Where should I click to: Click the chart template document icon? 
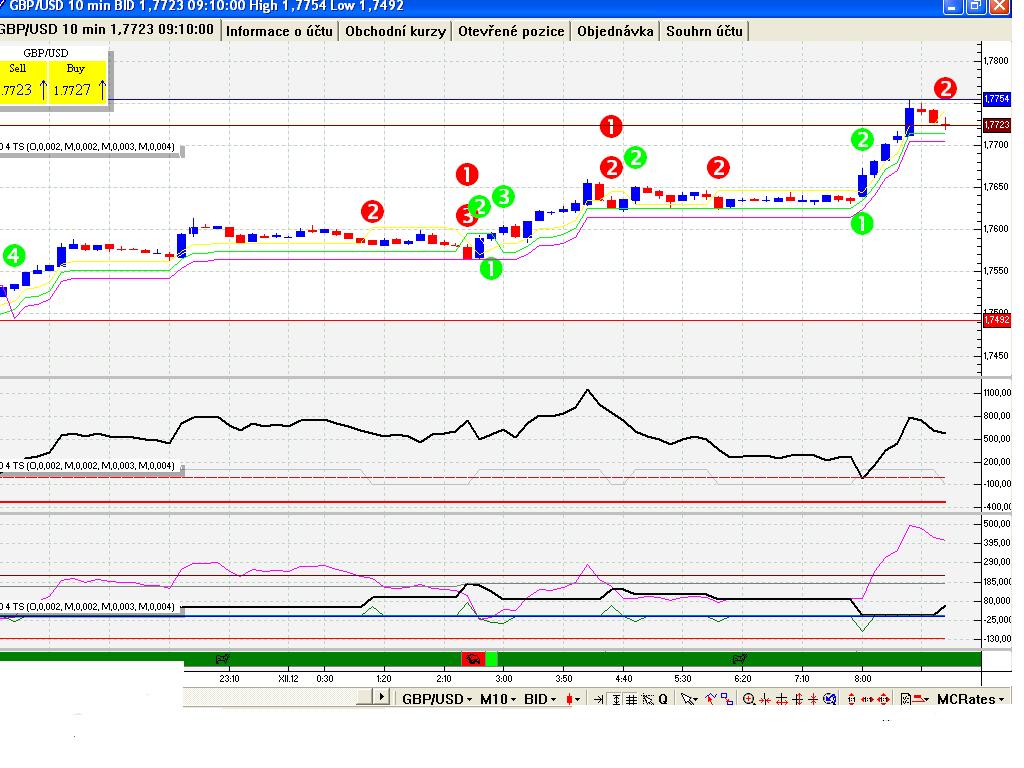tap(905, 699)
